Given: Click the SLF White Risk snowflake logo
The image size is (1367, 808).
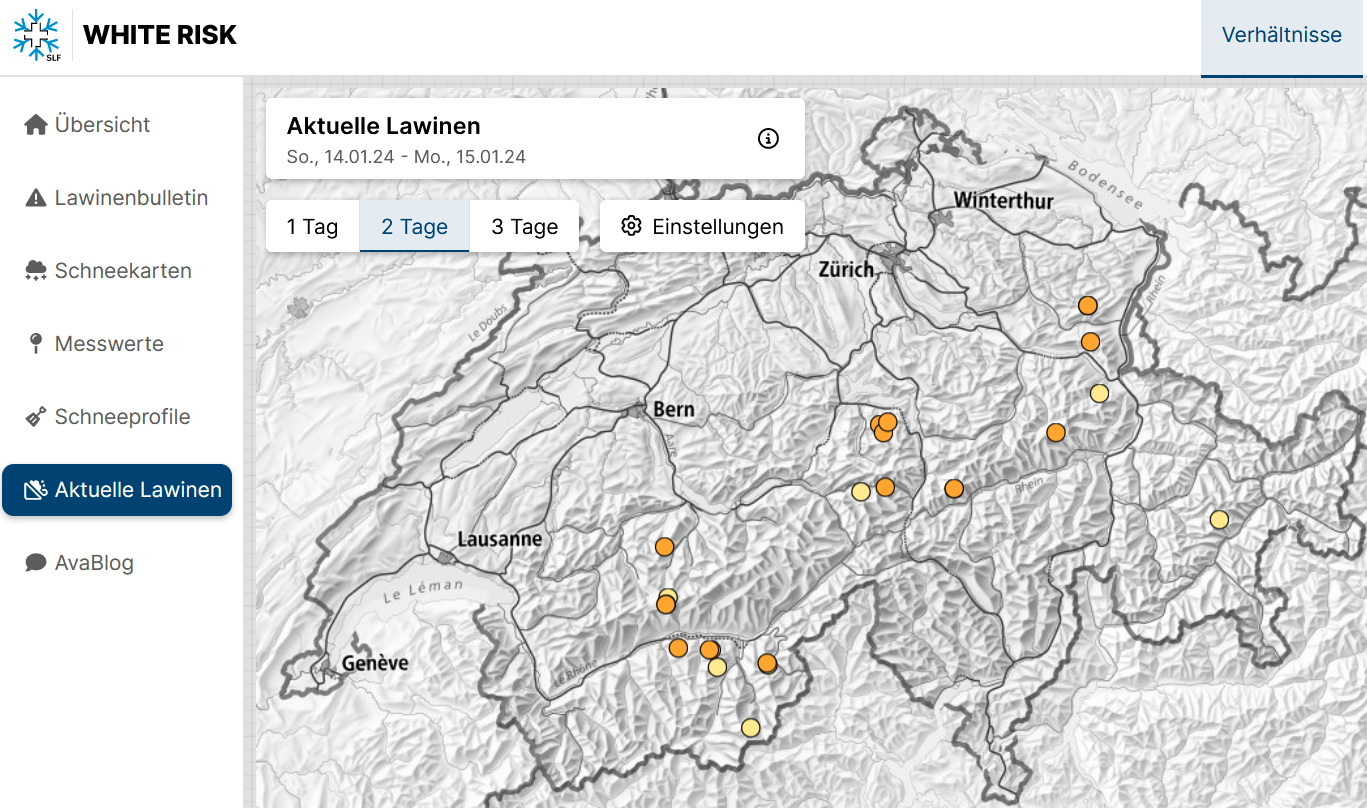Looking at the screenshot, I should (36, 36).
